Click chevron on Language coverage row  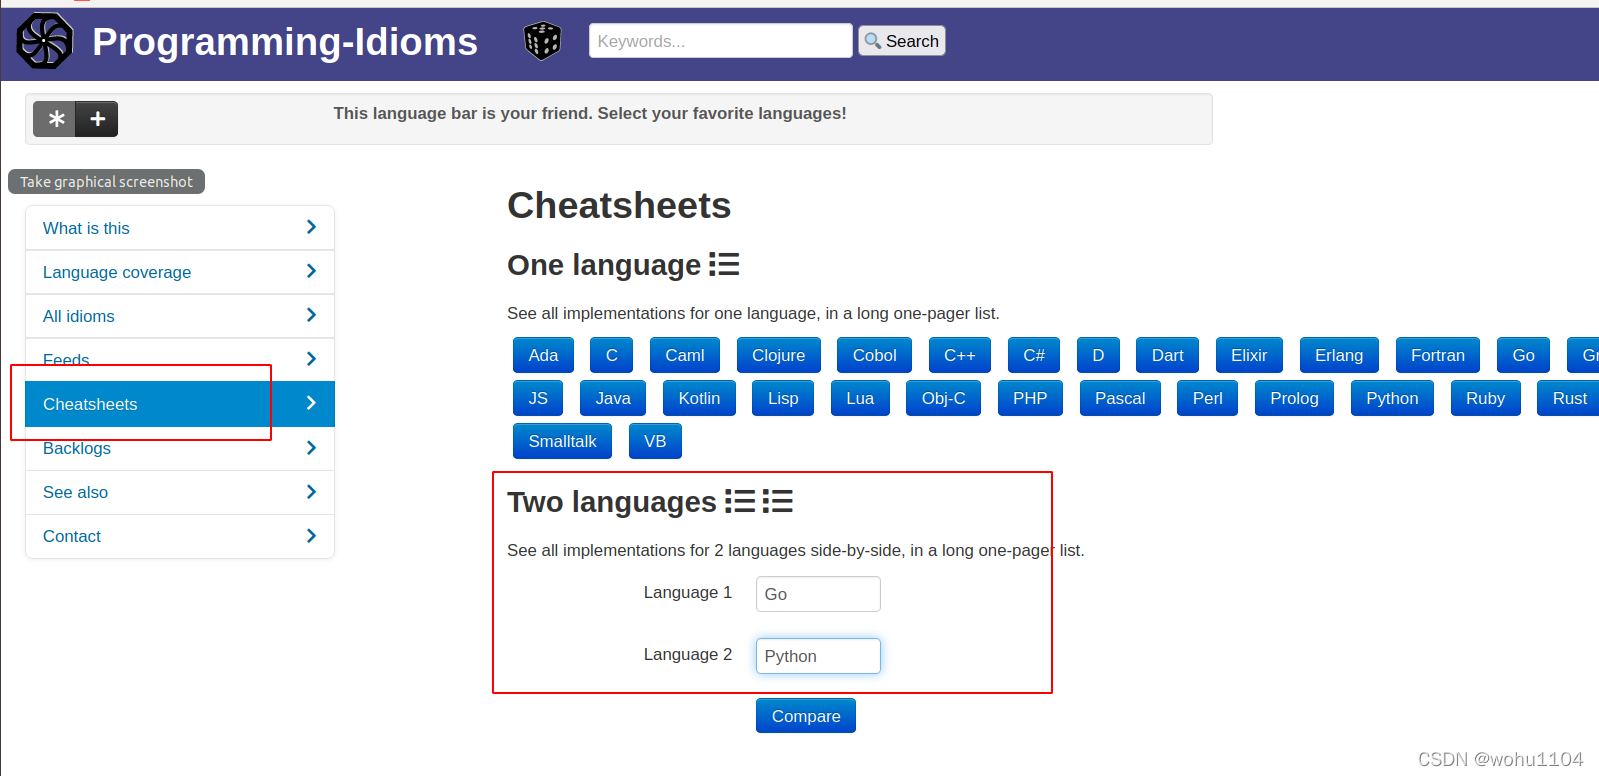pyautogui.click(x=311, y=271)
